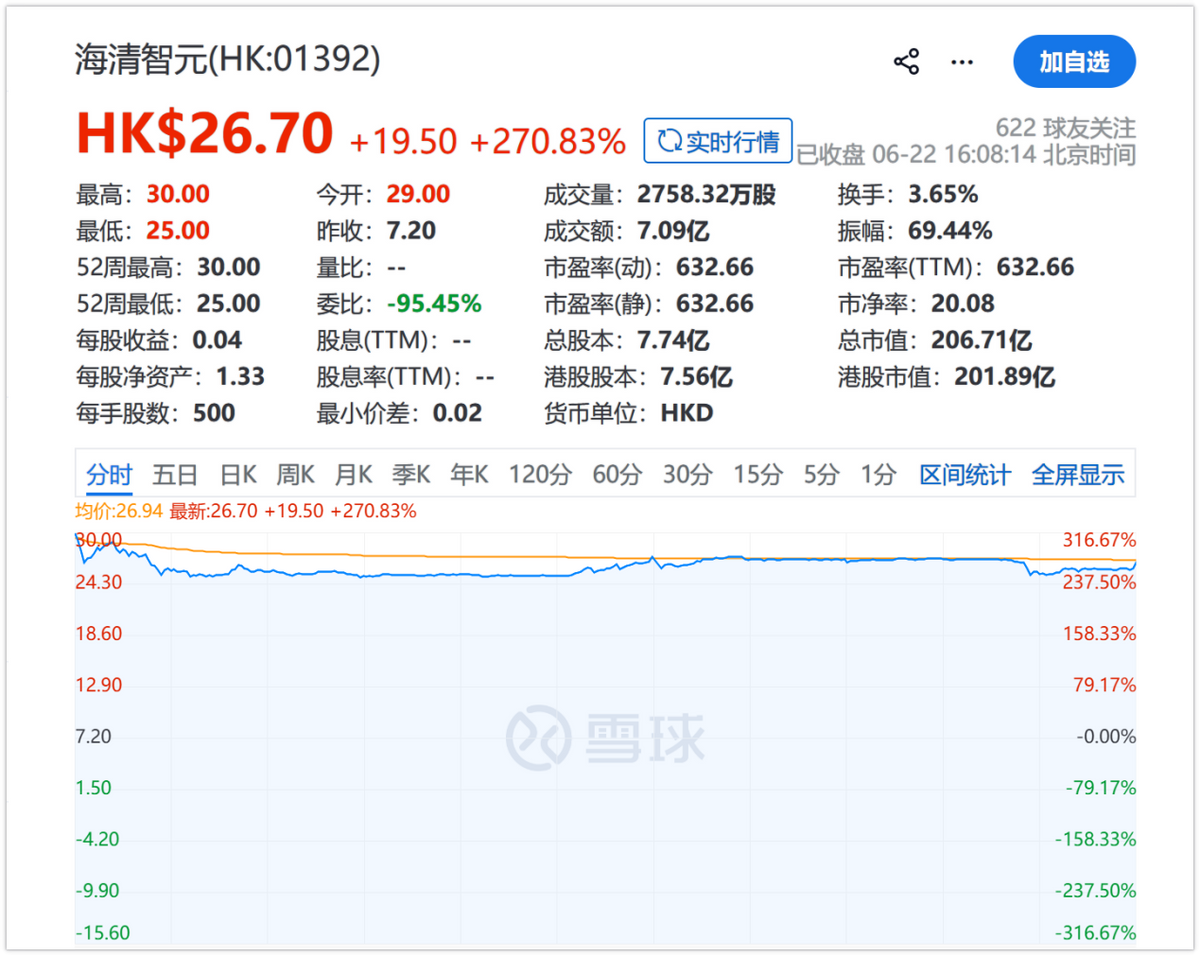Click the 振幅 value 69.44%
Viewport: 1200px width, 956px height.
point(950,231)
